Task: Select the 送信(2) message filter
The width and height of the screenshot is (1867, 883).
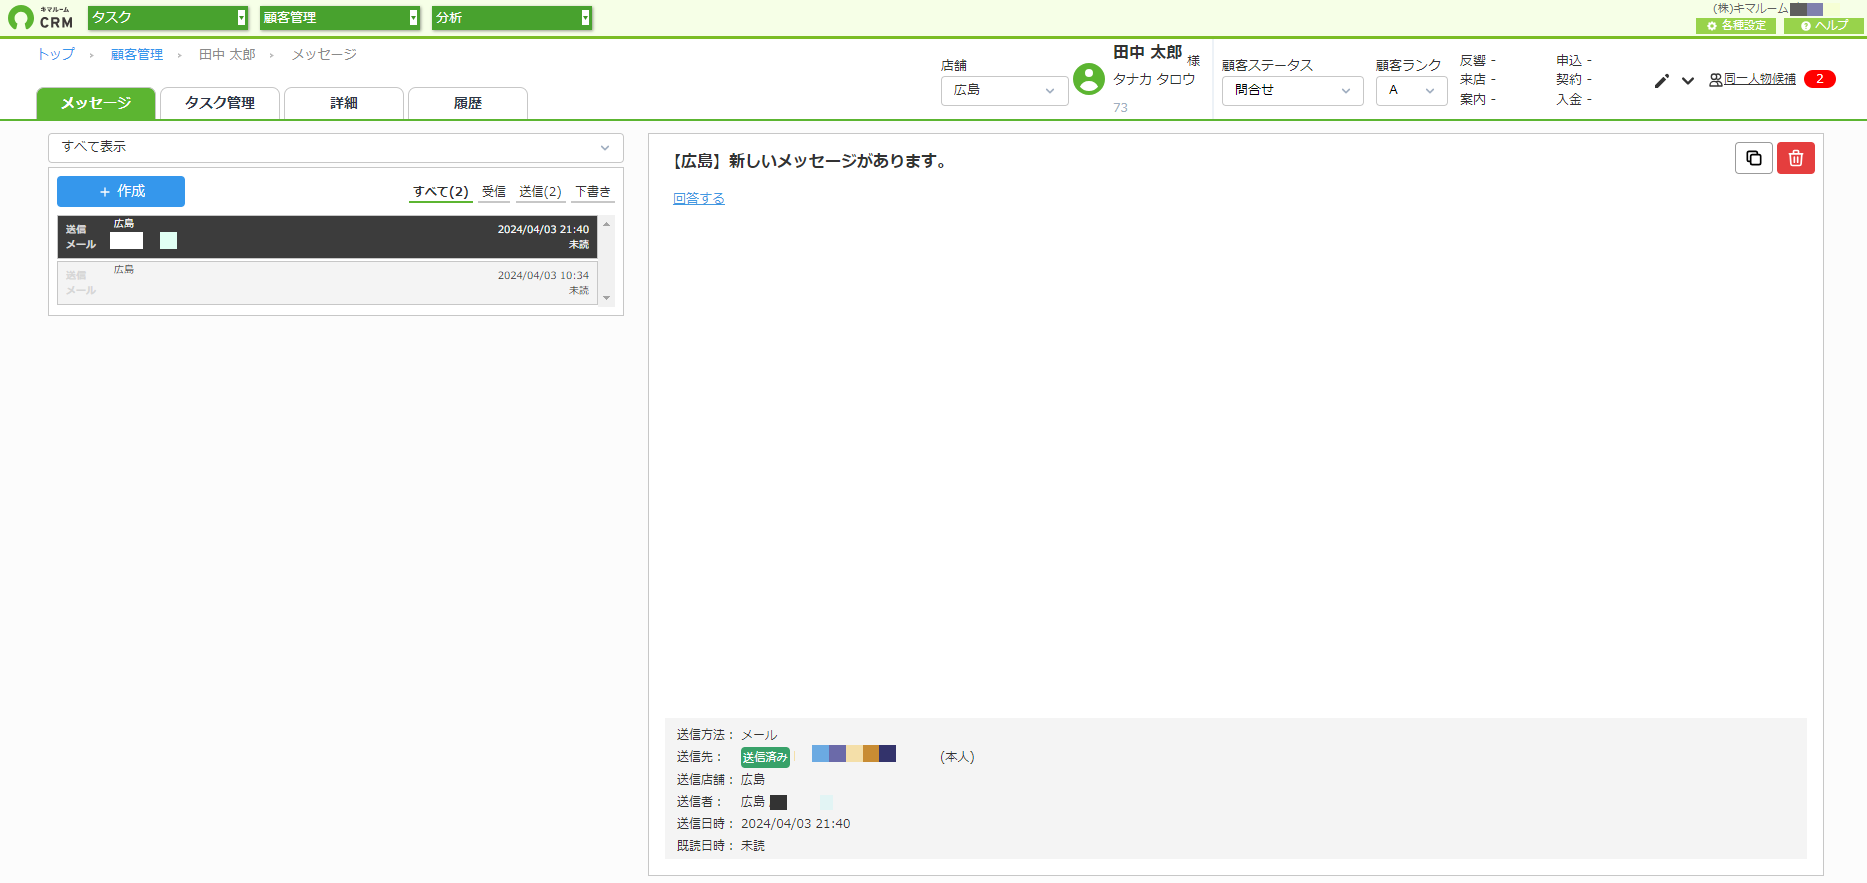Action: tap(540, 192)
